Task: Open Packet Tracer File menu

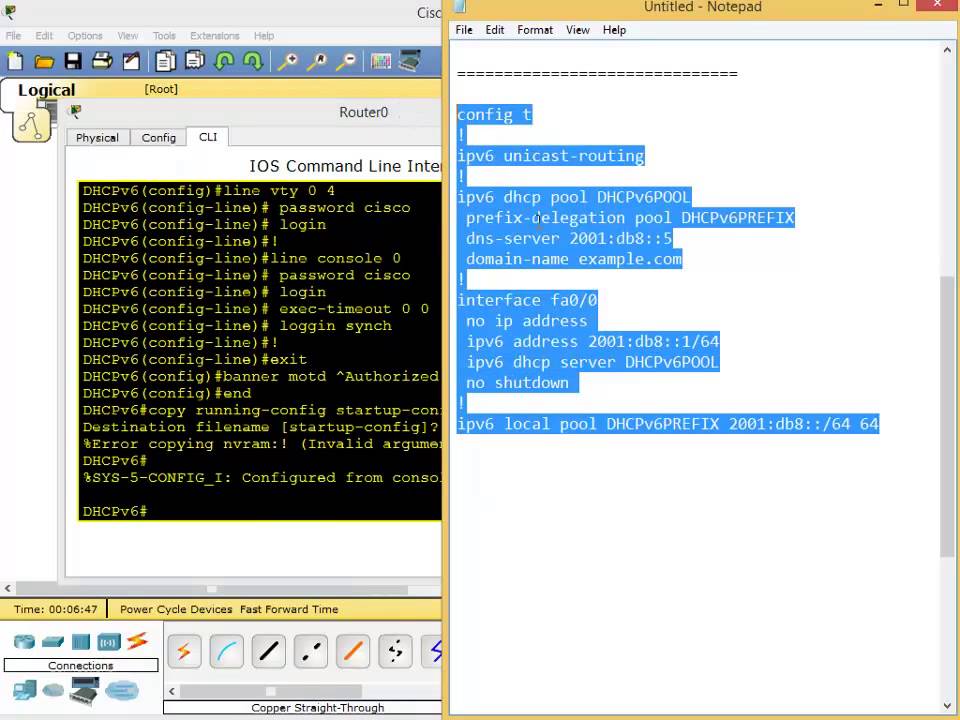Action: click(13, 36)
